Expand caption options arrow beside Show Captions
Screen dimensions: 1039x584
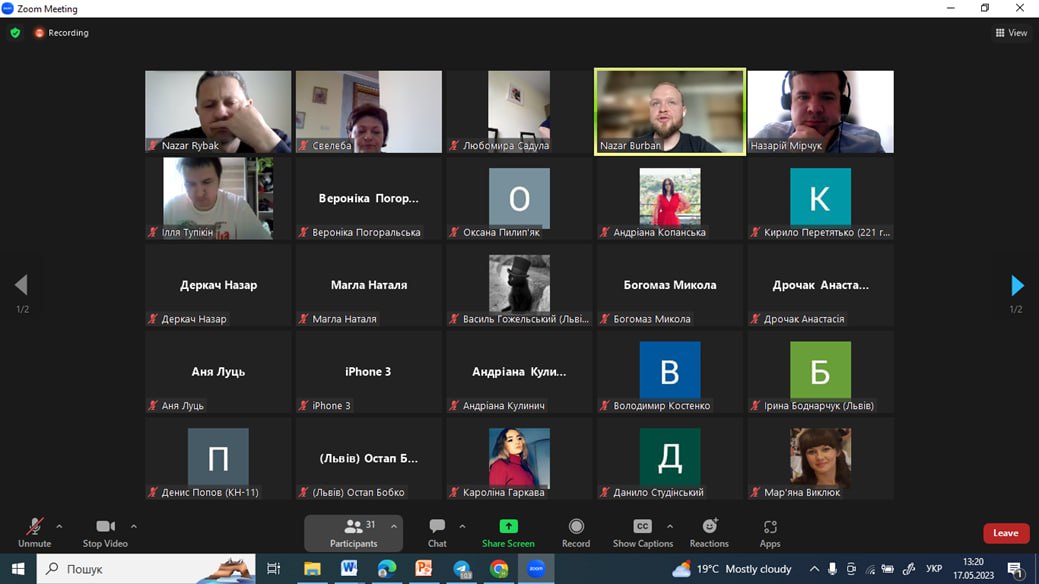click(x=670, y=526)
